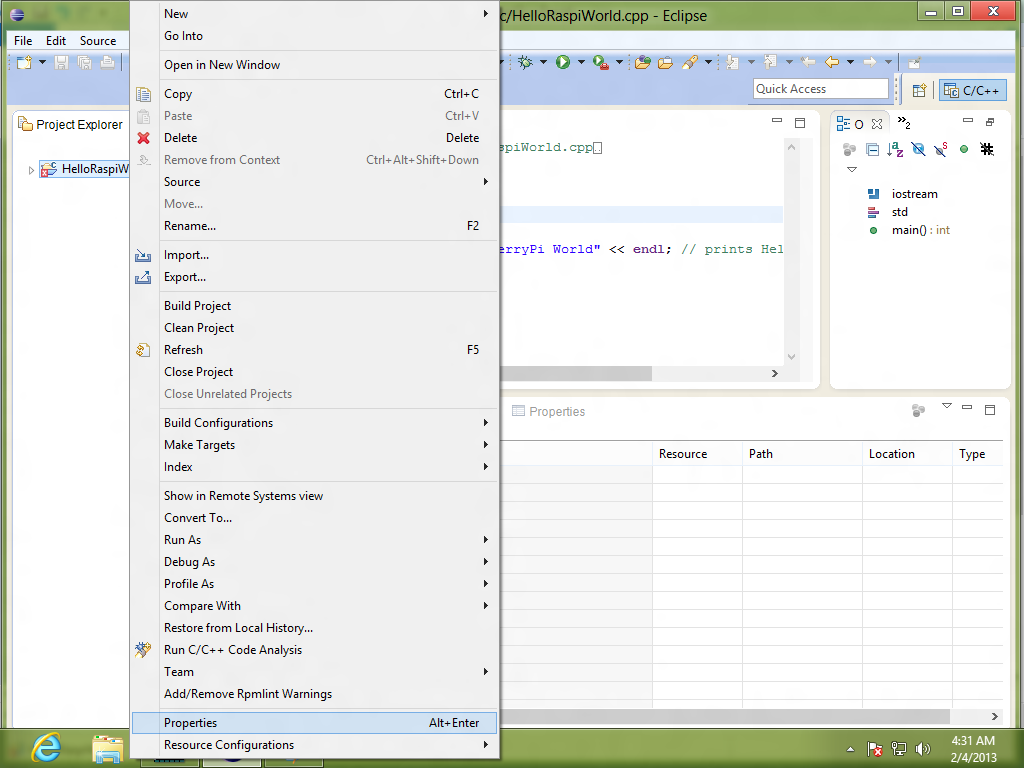Viewport: 1024px width, 768px height.
Task: Open the Run configurations dropdown arrow
Action: 581,62
